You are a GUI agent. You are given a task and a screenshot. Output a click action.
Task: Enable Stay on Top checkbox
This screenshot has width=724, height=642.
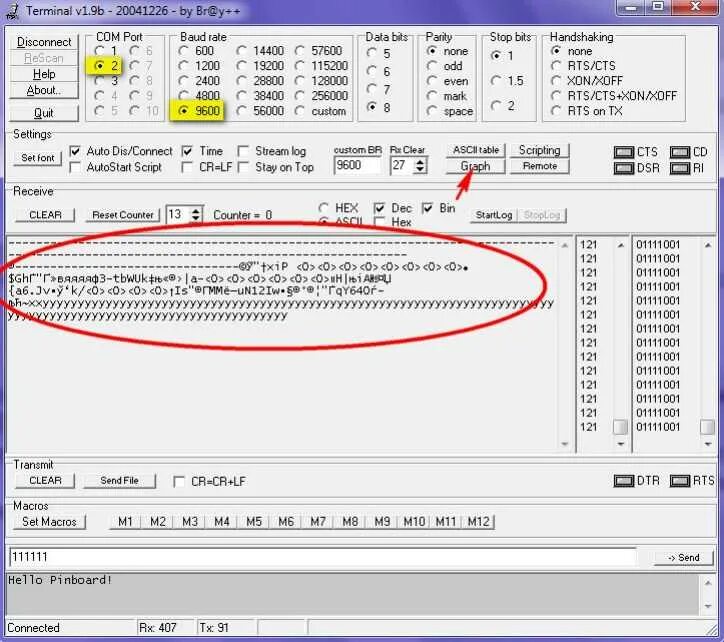243,167
